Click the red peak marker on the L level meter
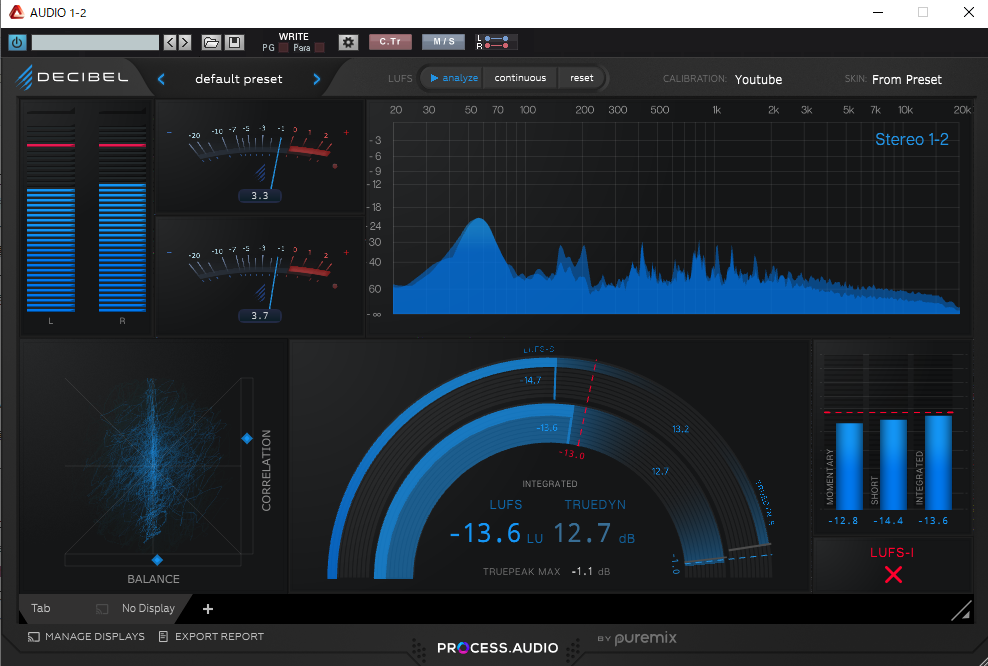Screen dimensions: 988x666 pyautogui.click(x=50, y=145)
